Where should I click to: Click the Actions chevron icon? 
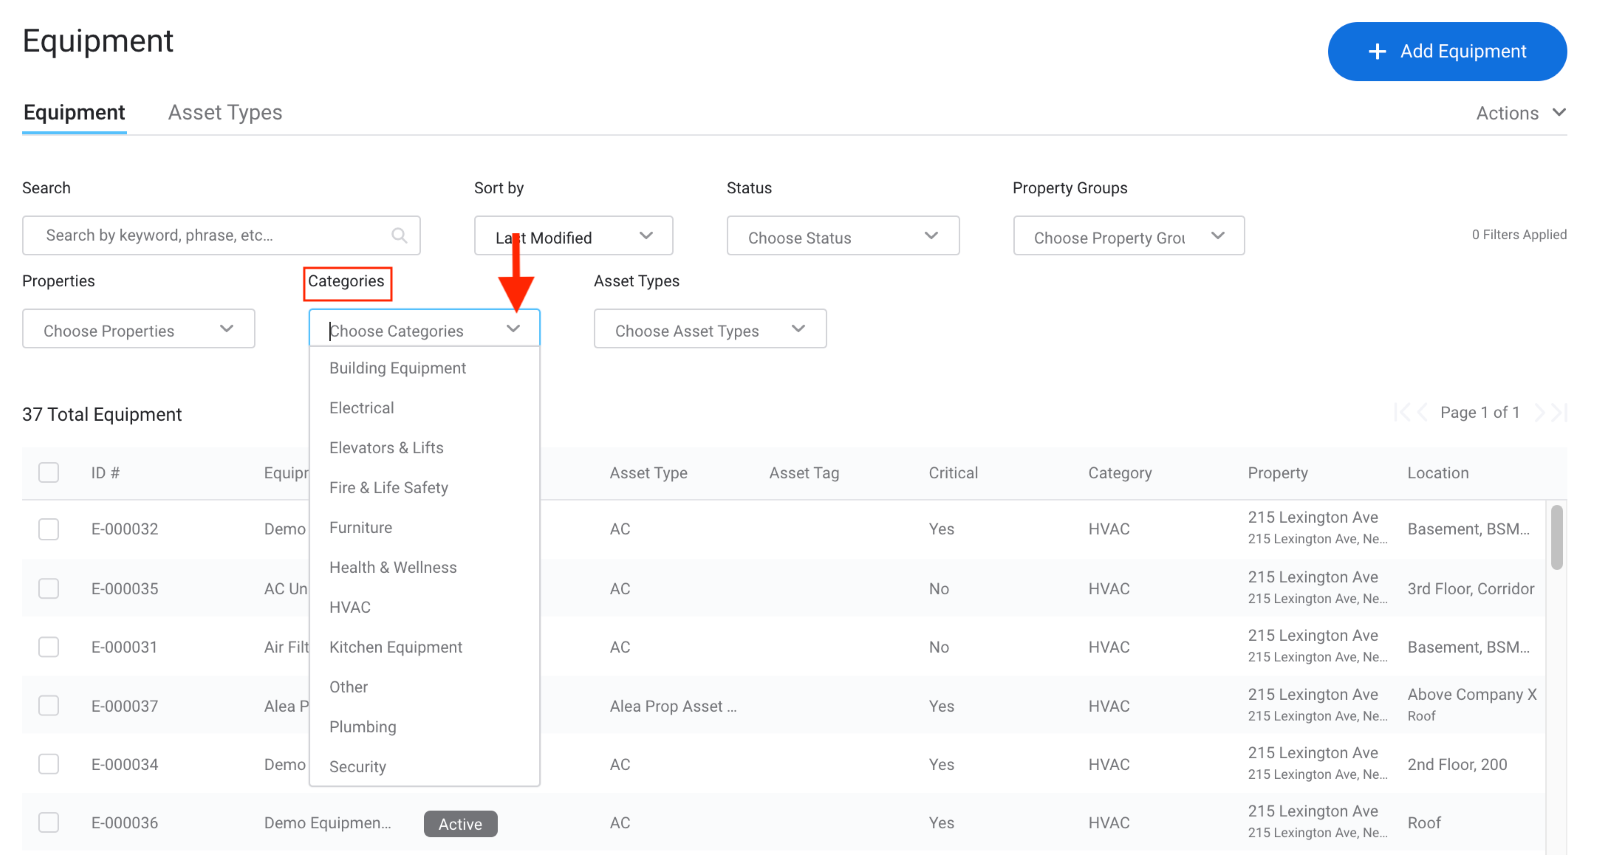coord(1559,113)
